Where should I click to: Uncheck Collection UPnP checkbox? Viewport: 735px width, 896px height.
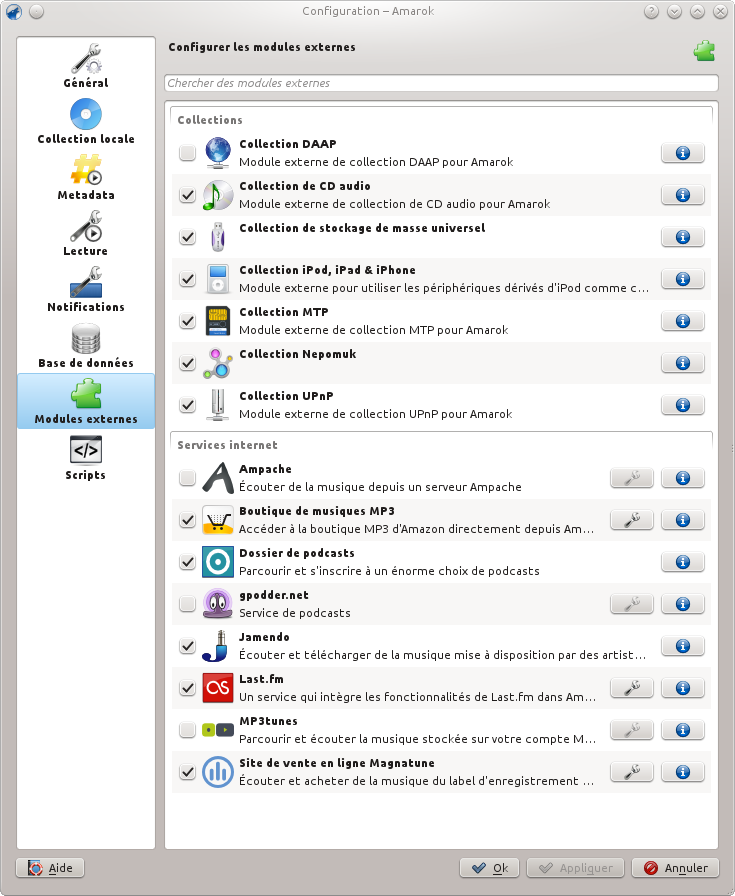point(187,405)
